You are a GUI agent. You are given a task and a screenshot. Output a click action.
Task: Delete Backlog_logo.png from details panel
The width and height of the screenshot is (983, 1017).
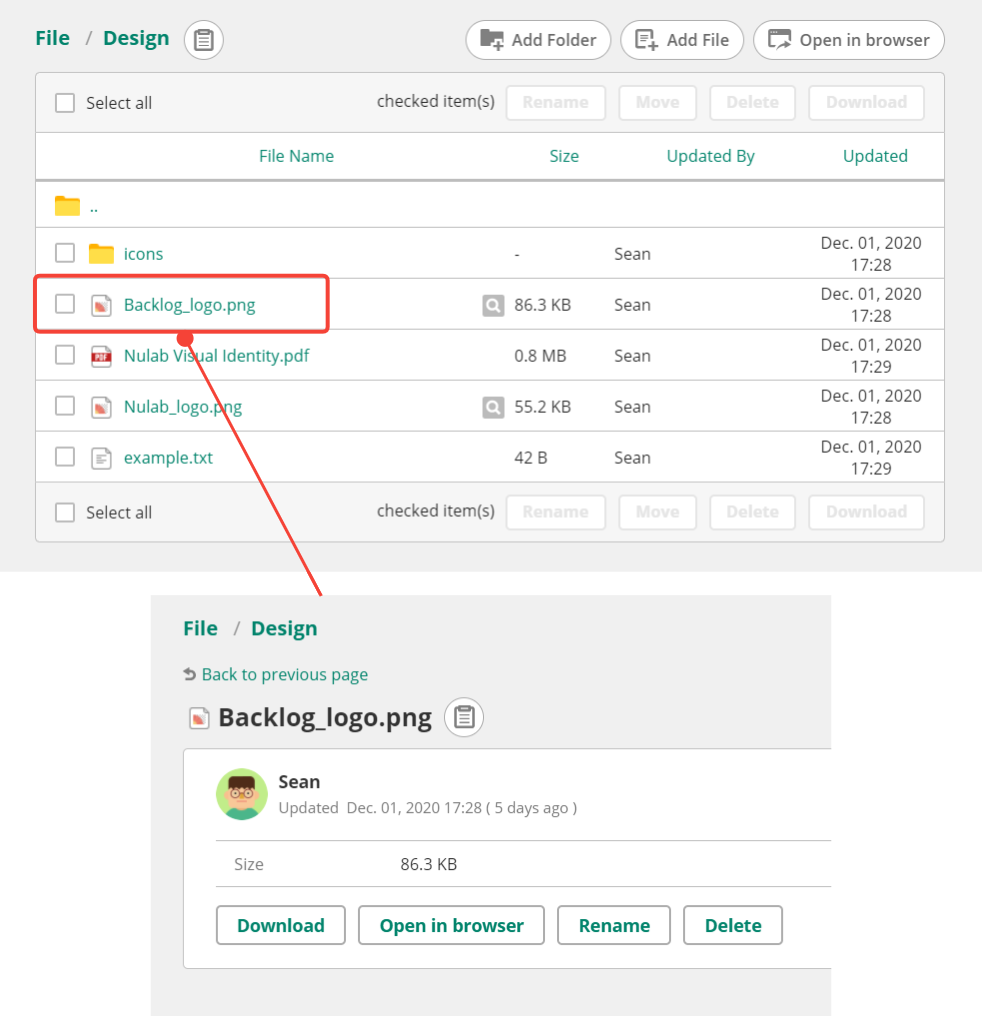tap(733, 926)
